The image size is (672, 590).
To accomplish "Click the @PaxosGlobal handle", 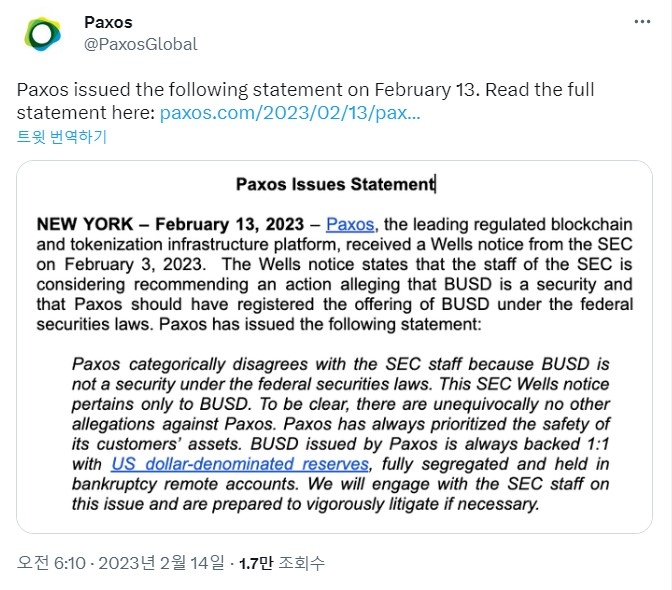I will pyautogui.click(x=141, y=44).
